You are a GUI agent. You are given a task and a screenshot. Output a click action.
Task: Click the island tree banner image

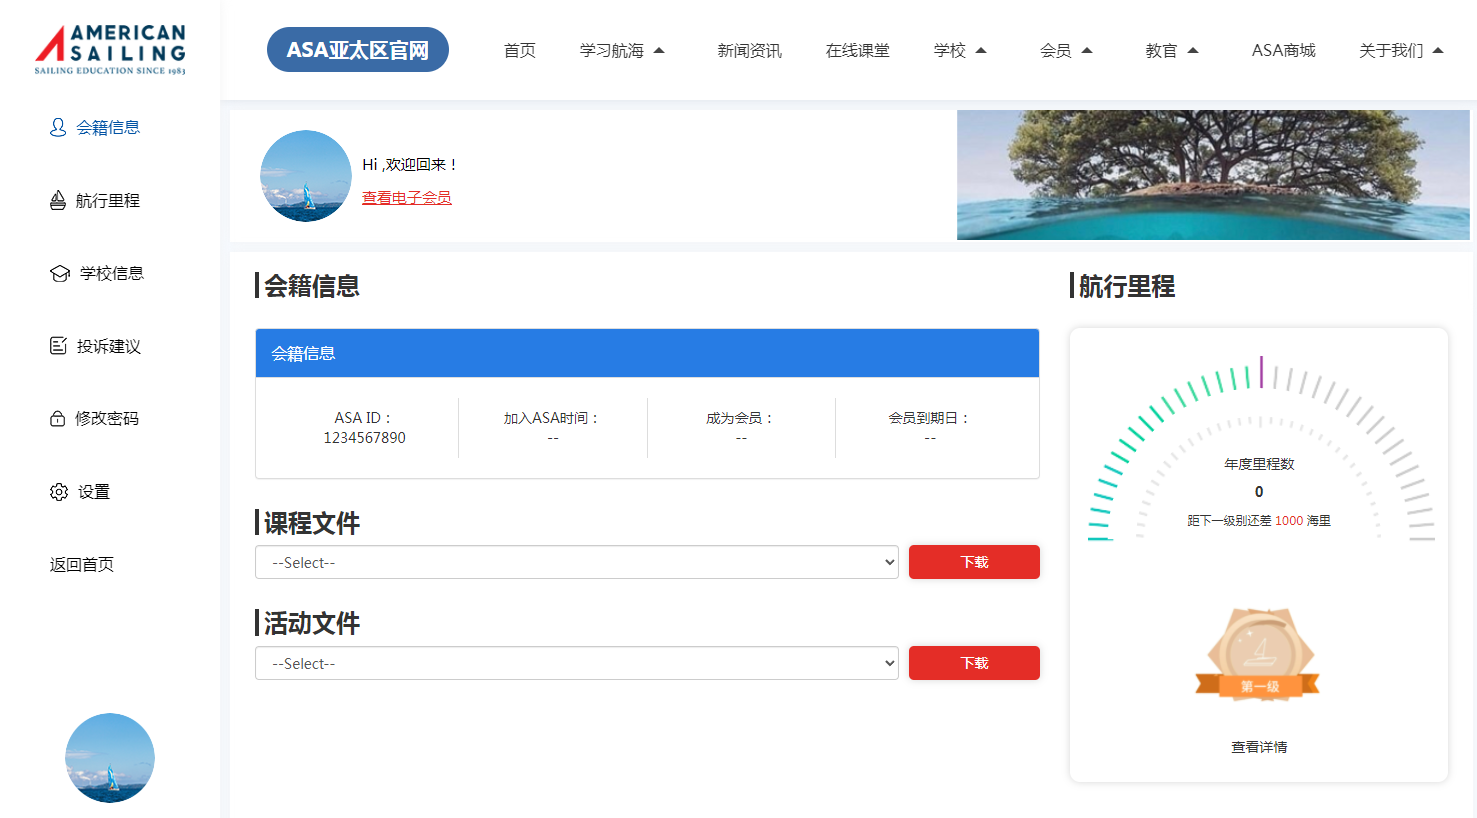click(x=1213, y=175)
